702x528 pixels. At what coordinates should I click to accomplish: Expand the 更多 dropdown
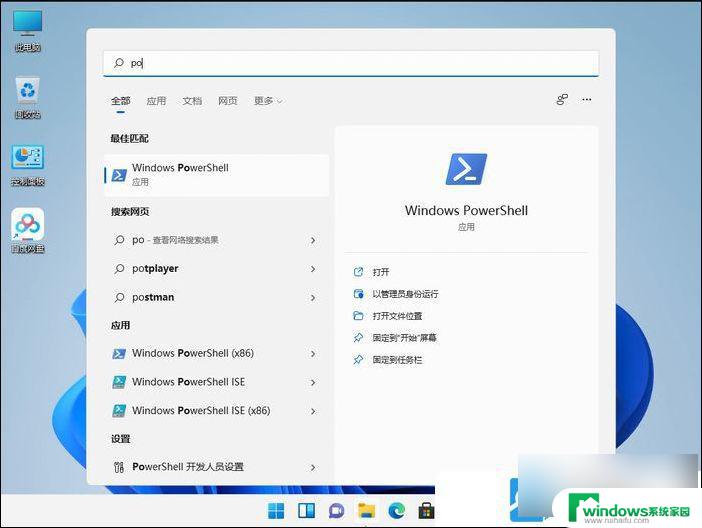pos(268,101)
